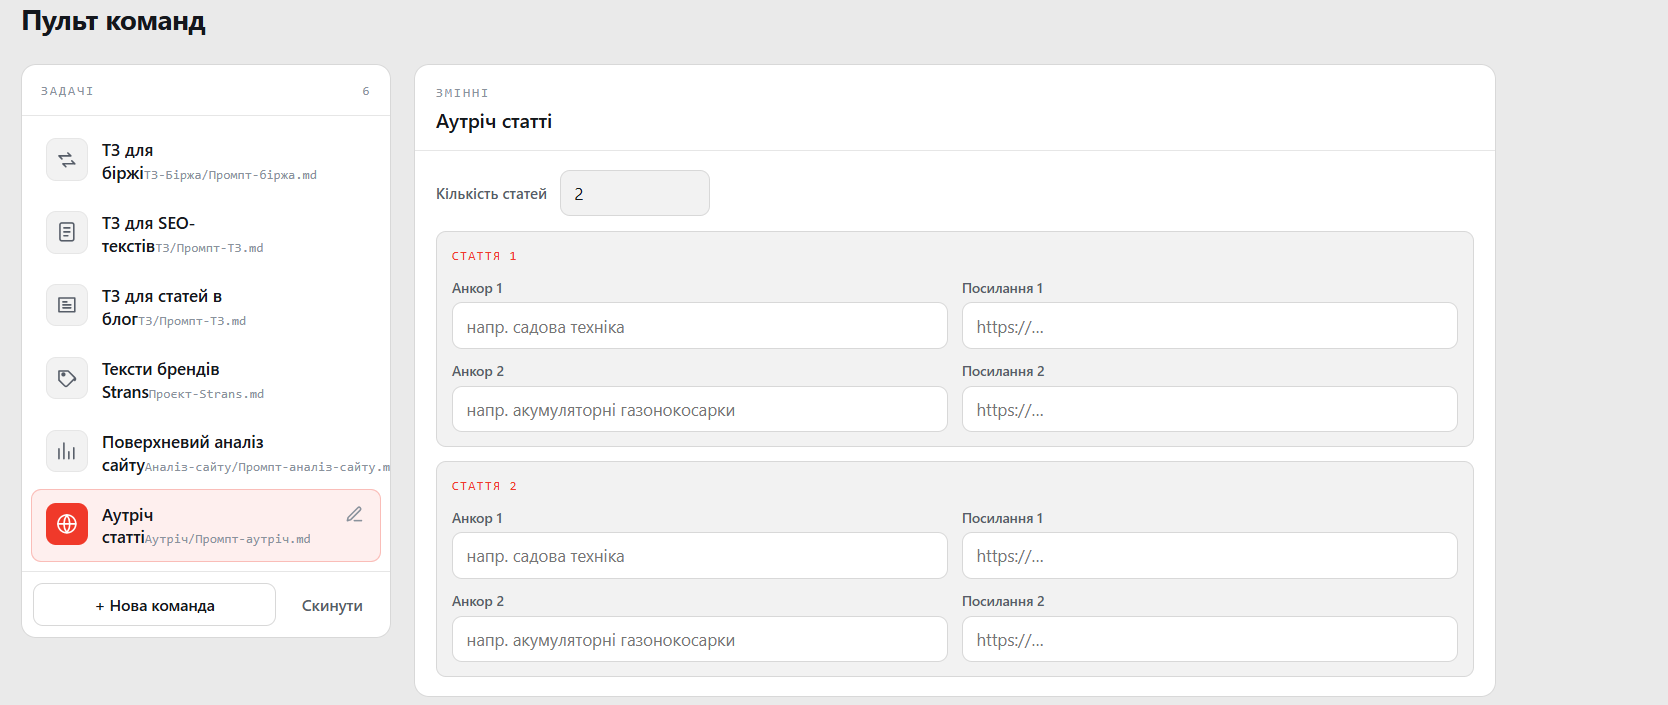Click the Анкор 1 field in Стаття 2
The width and height of the screenshot is (1668, 705).
pos(700,556)
